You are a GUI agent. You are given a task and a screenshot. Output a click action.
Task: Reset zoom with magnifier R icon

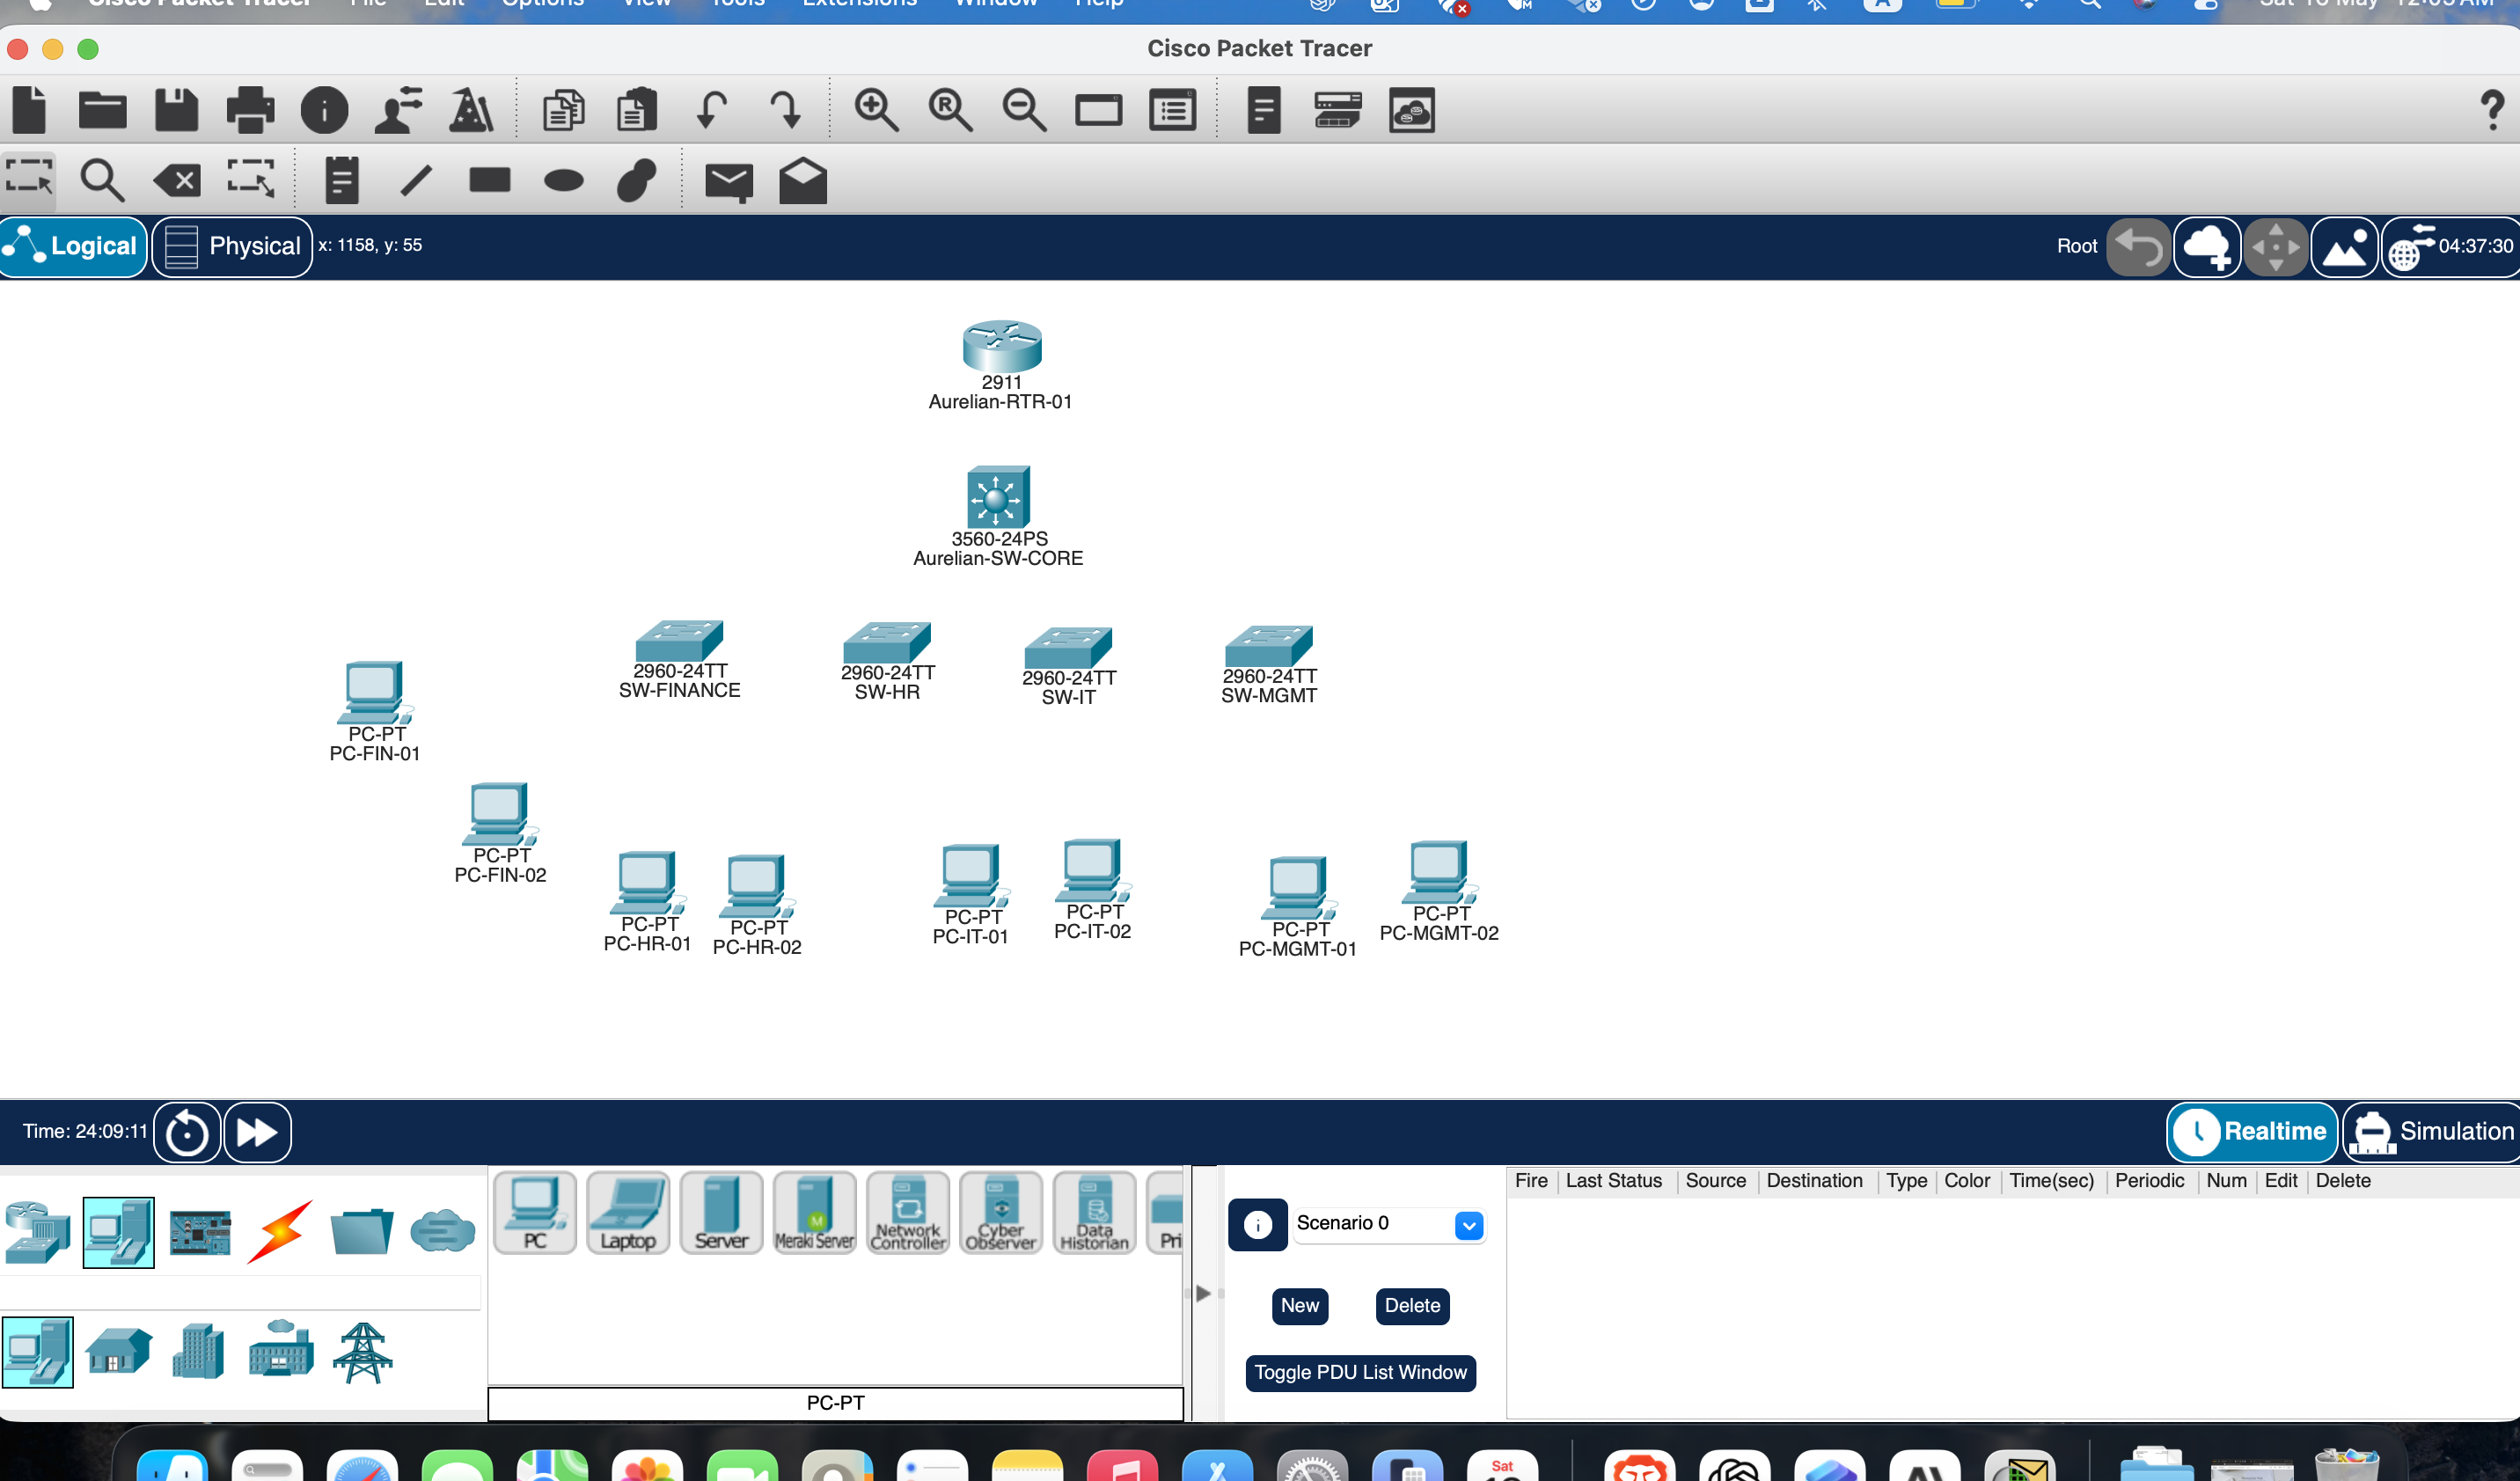(950, 109)
